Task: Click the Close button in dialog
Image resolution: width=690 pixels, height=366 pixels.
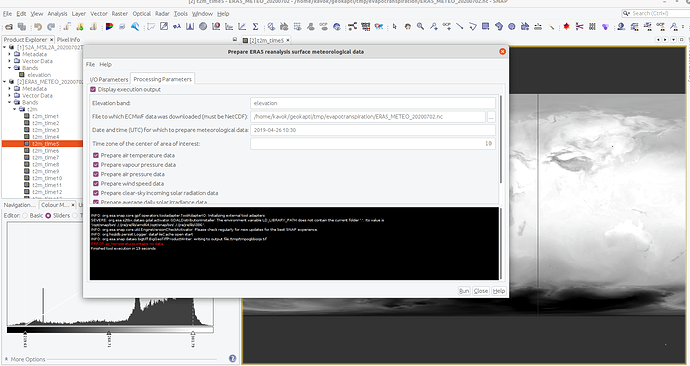Action: pyautogui.click(x=481, y=291)
